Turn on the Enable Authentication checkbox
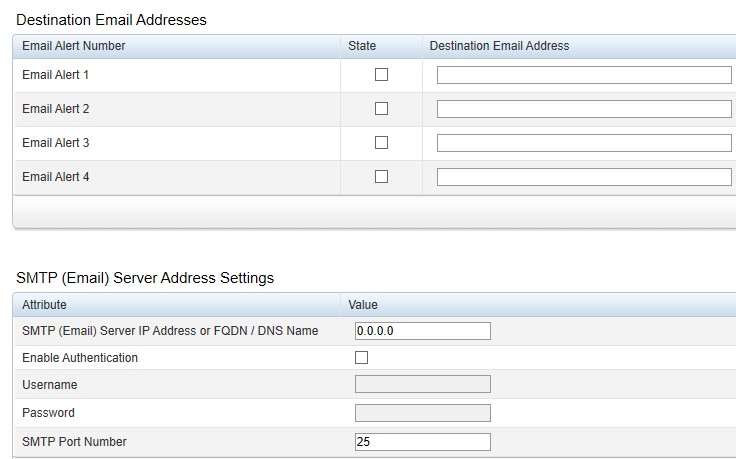 361,358
